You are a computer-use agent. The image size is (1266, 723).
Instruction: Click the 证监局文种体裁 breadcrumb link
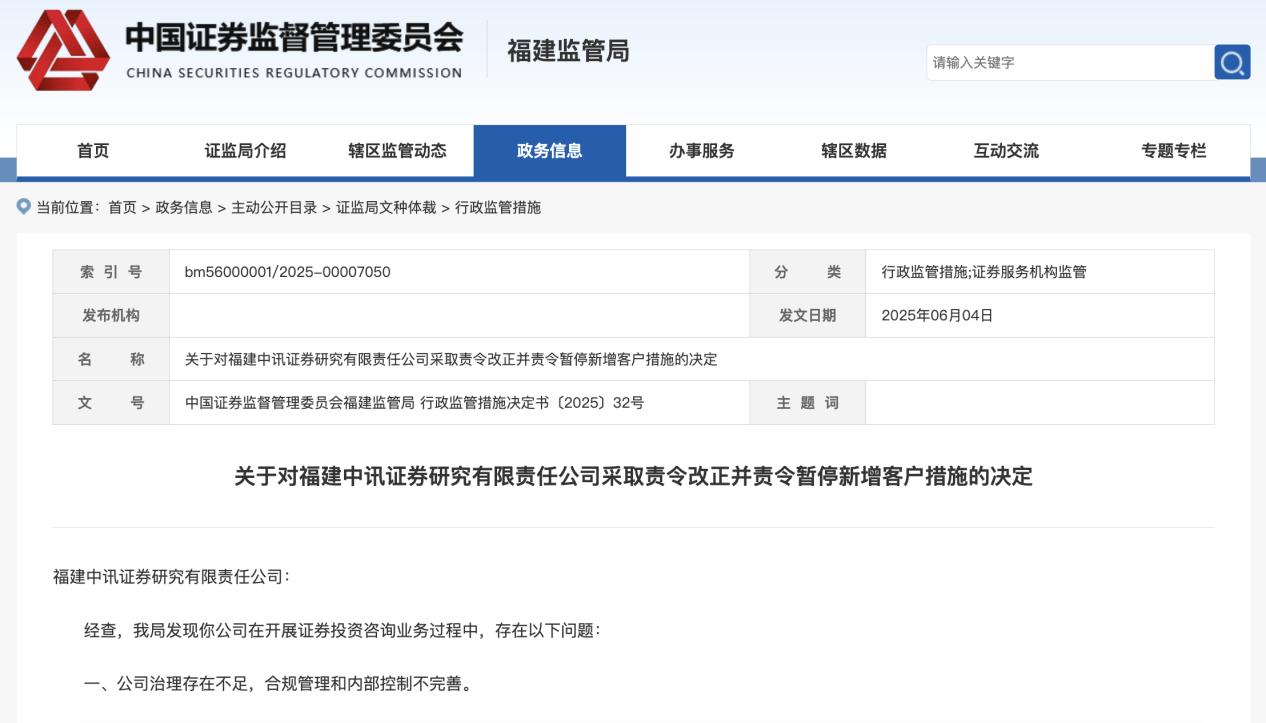coord(386,207)
